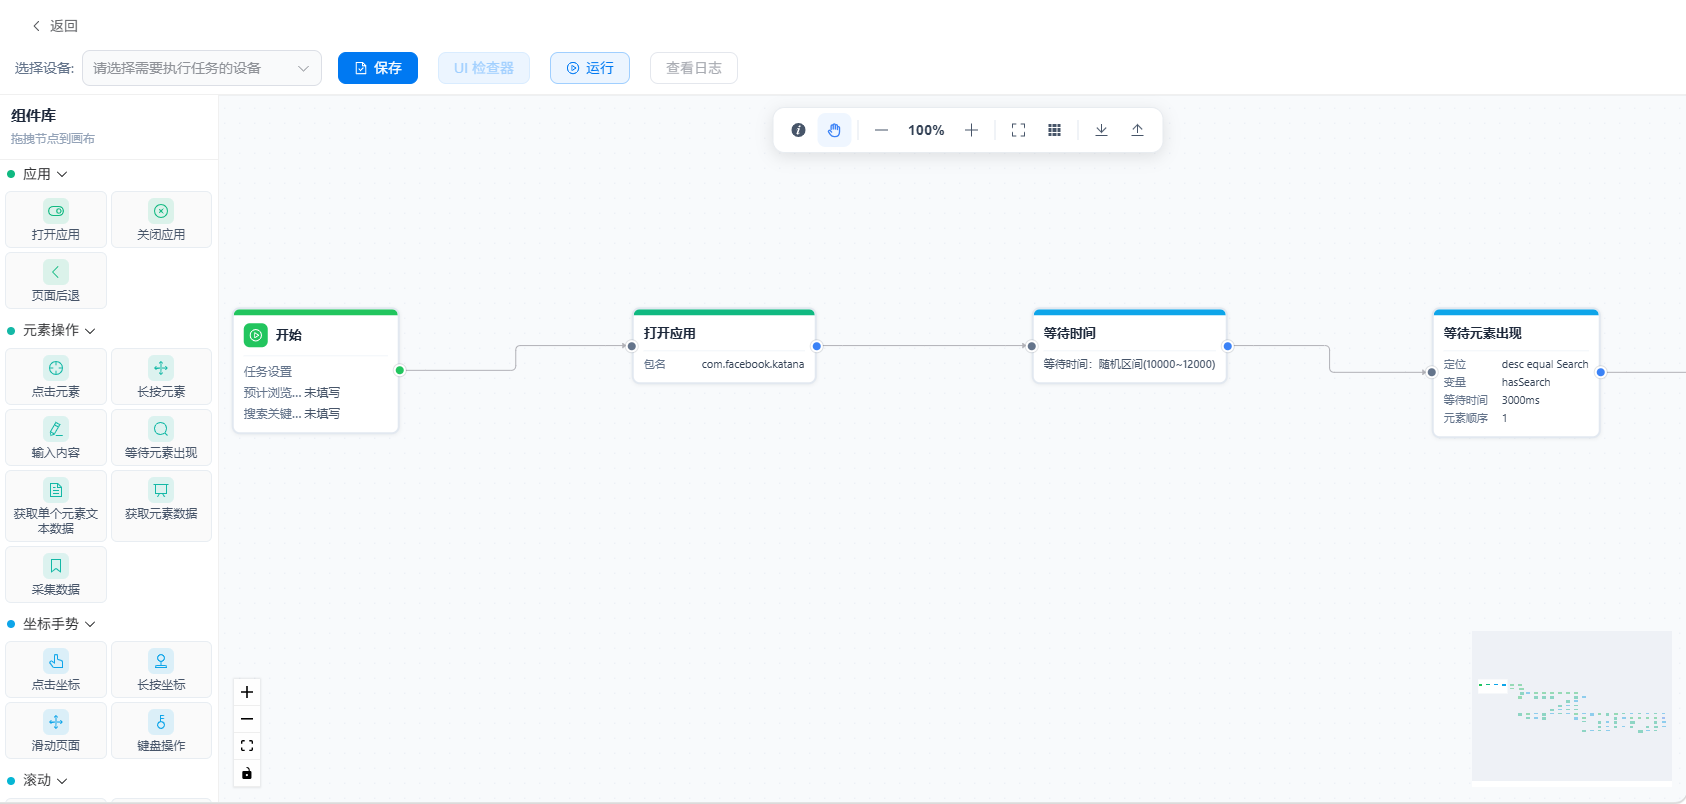This screenshot has height=804, width=1686.
Task: Select the 输入内容 component
Action: 56,437
